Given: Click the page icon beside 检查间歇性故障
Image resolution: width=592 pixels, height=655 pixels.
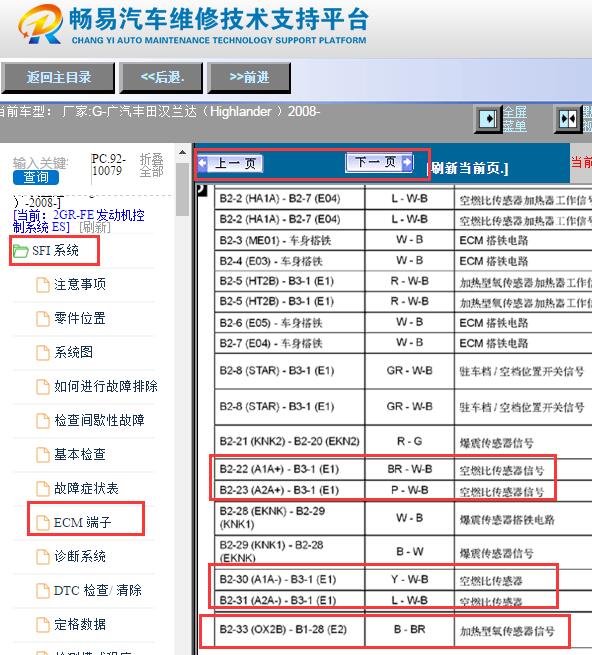Looking at the screenshot, I should pos(43,421).
